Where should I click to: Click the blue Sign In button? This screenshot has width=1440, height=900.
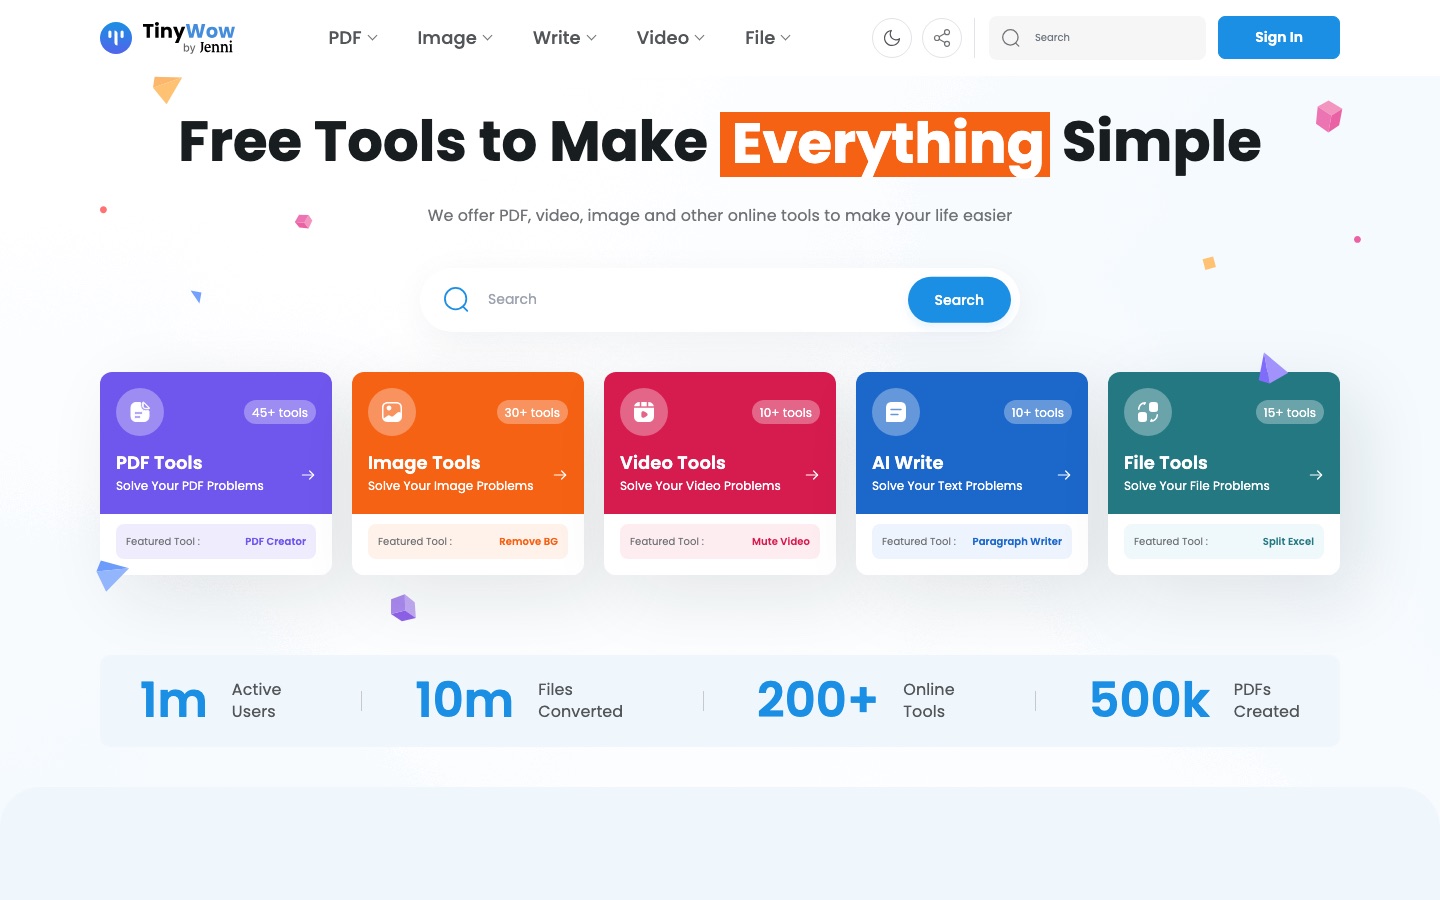[x=1279, y=38]
